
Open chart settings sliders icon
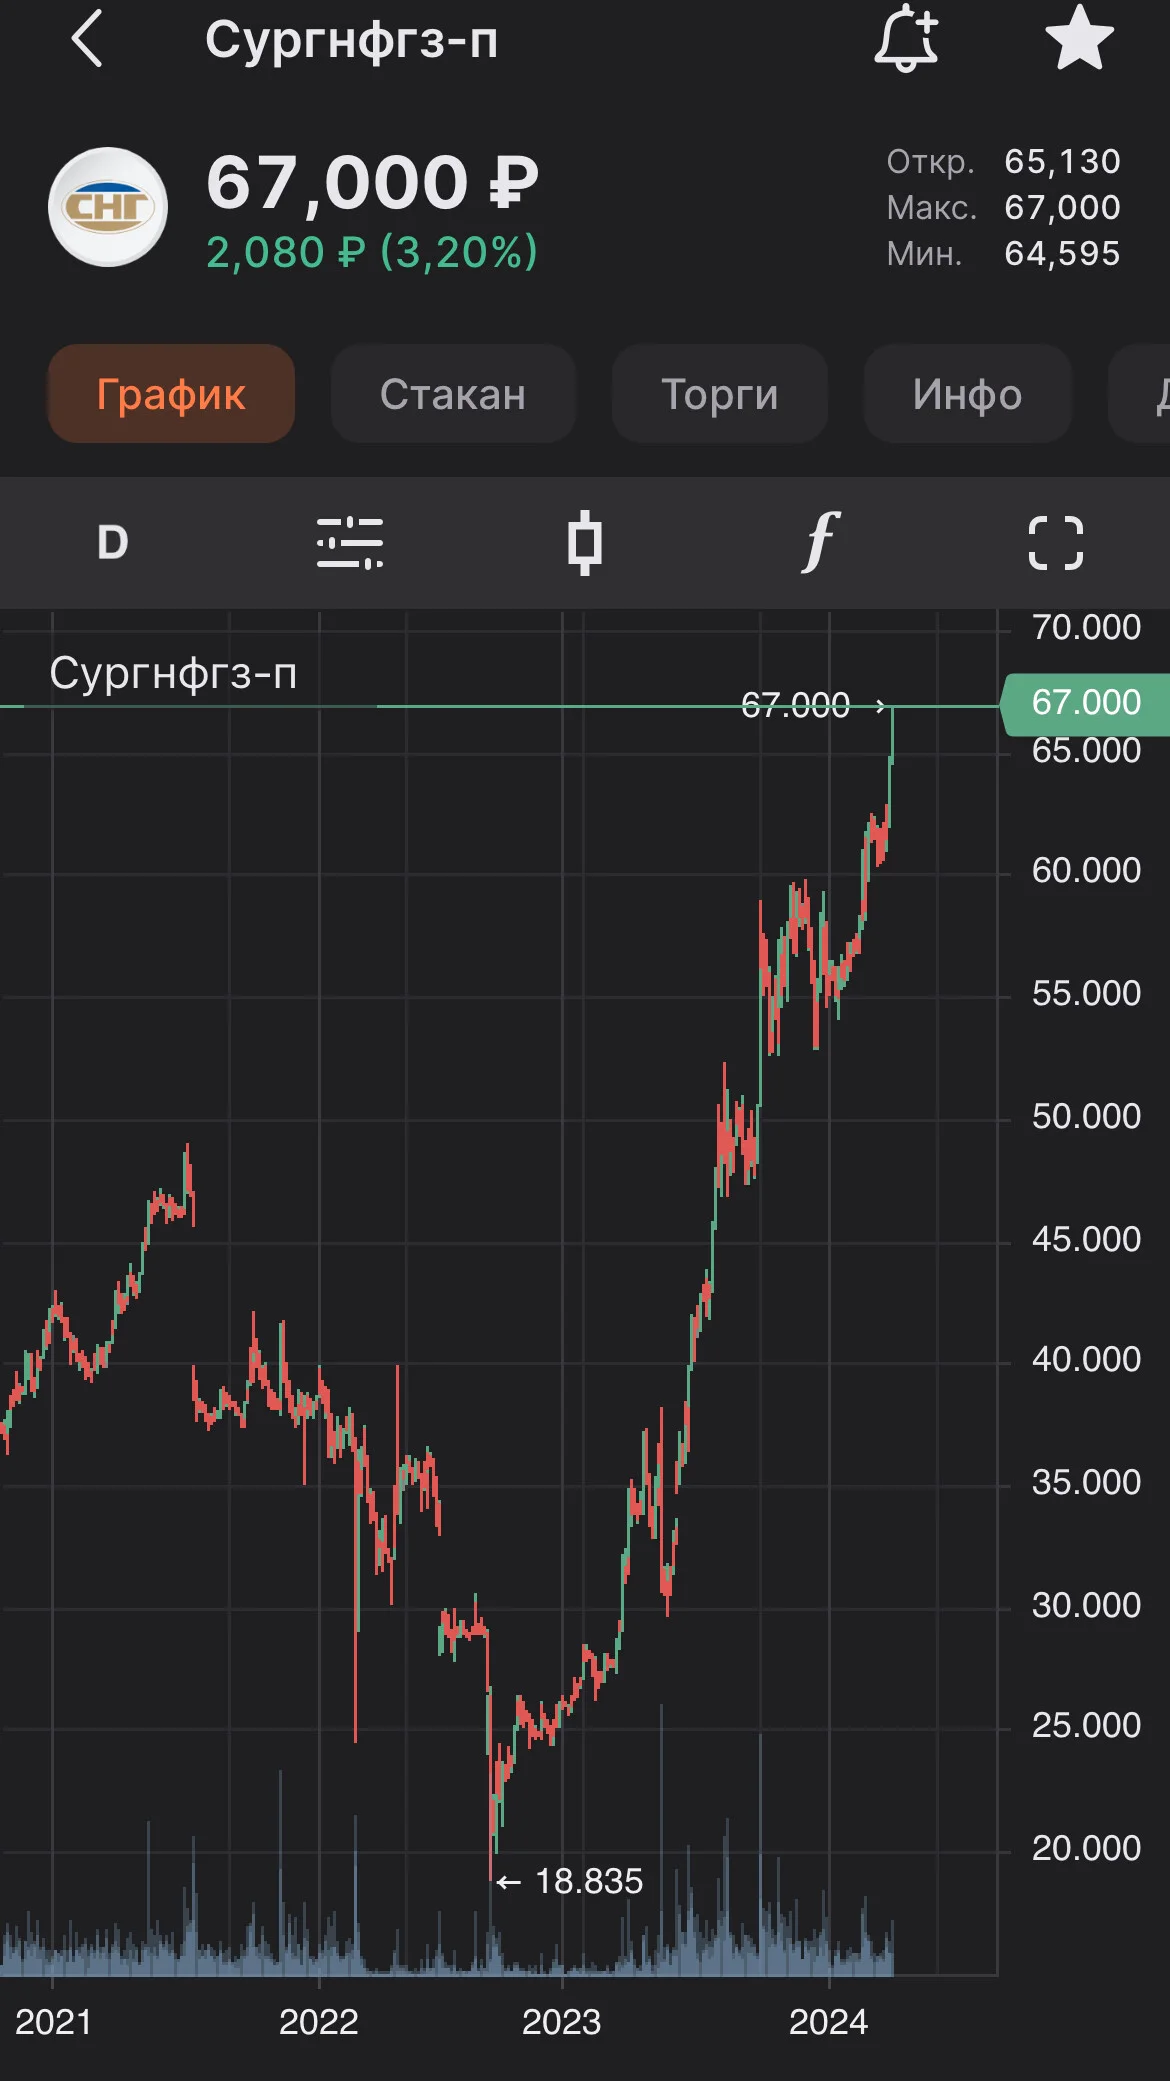pyautogui.click(x=350, y=543)
